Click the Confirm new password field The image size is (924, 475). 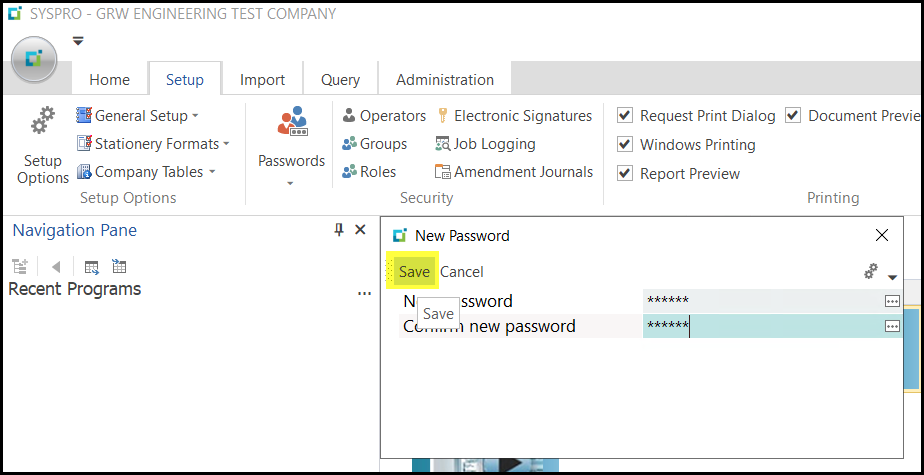pos(762,326)
